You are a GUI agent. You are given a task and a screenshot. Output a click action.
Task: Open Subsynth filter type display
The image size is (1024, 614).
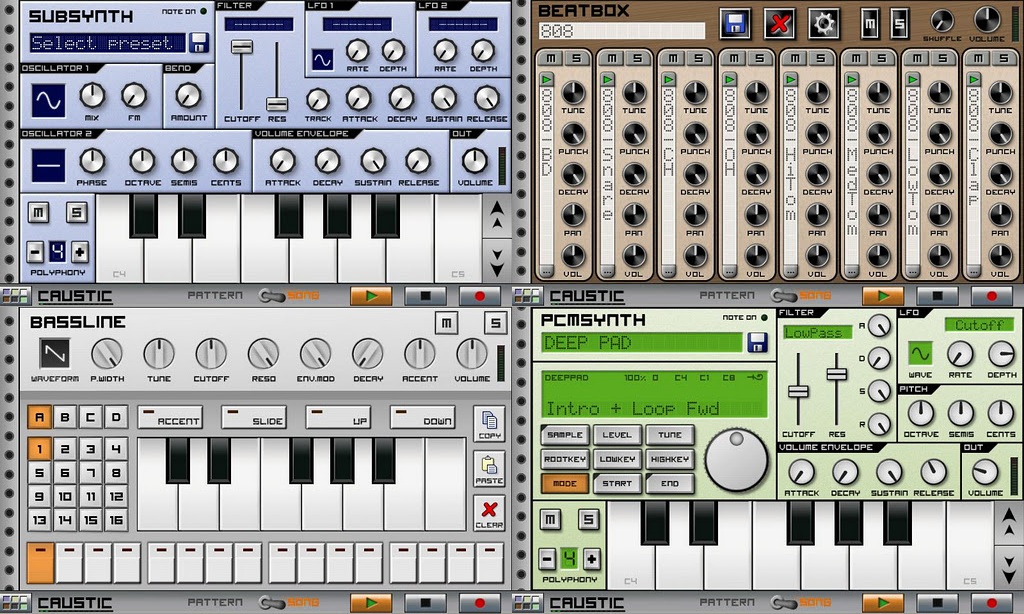click(x=259, y=24)
